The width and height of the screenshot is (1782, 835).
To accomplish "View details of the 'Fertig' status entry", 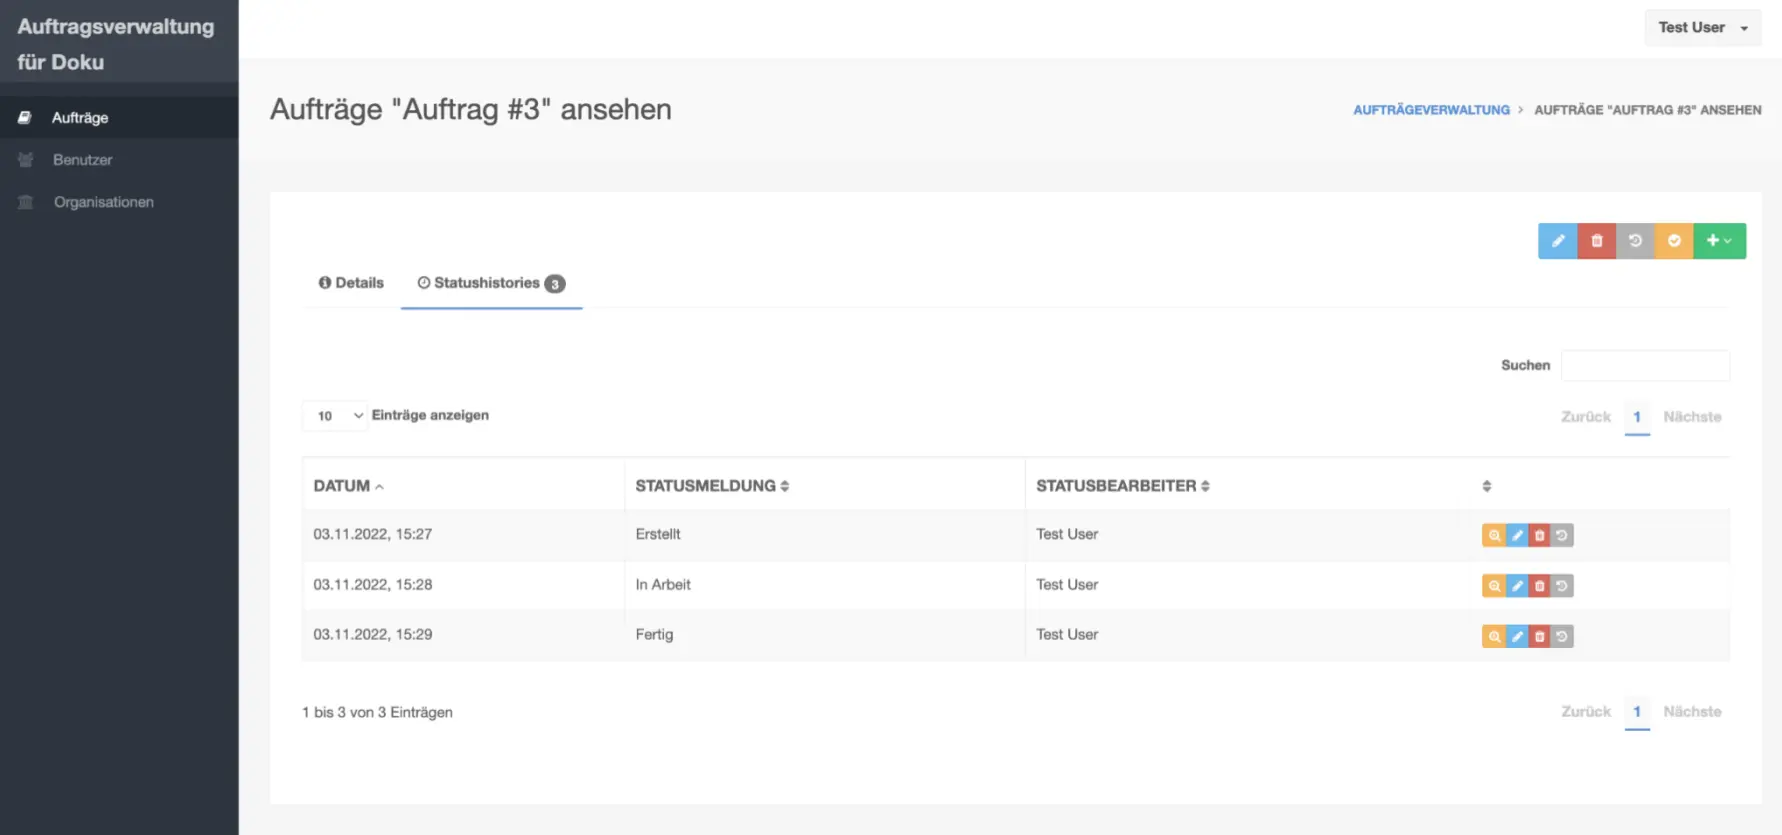I will point(1493,636).
